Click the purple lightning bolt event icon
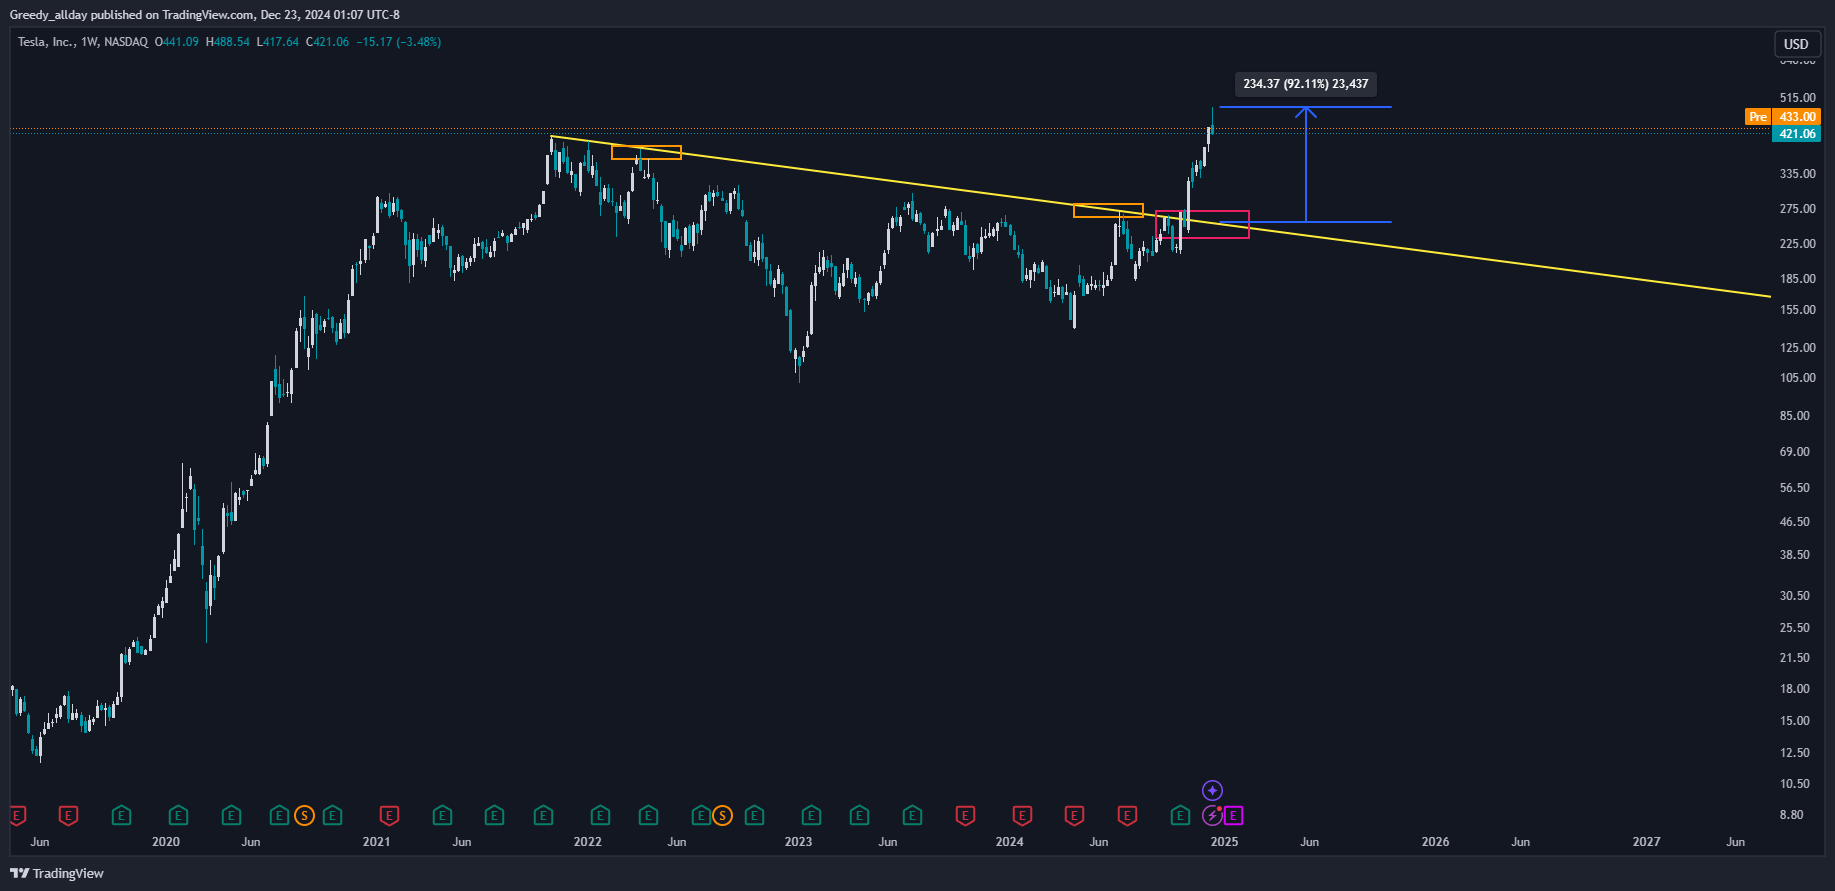 pos(1212,816)
